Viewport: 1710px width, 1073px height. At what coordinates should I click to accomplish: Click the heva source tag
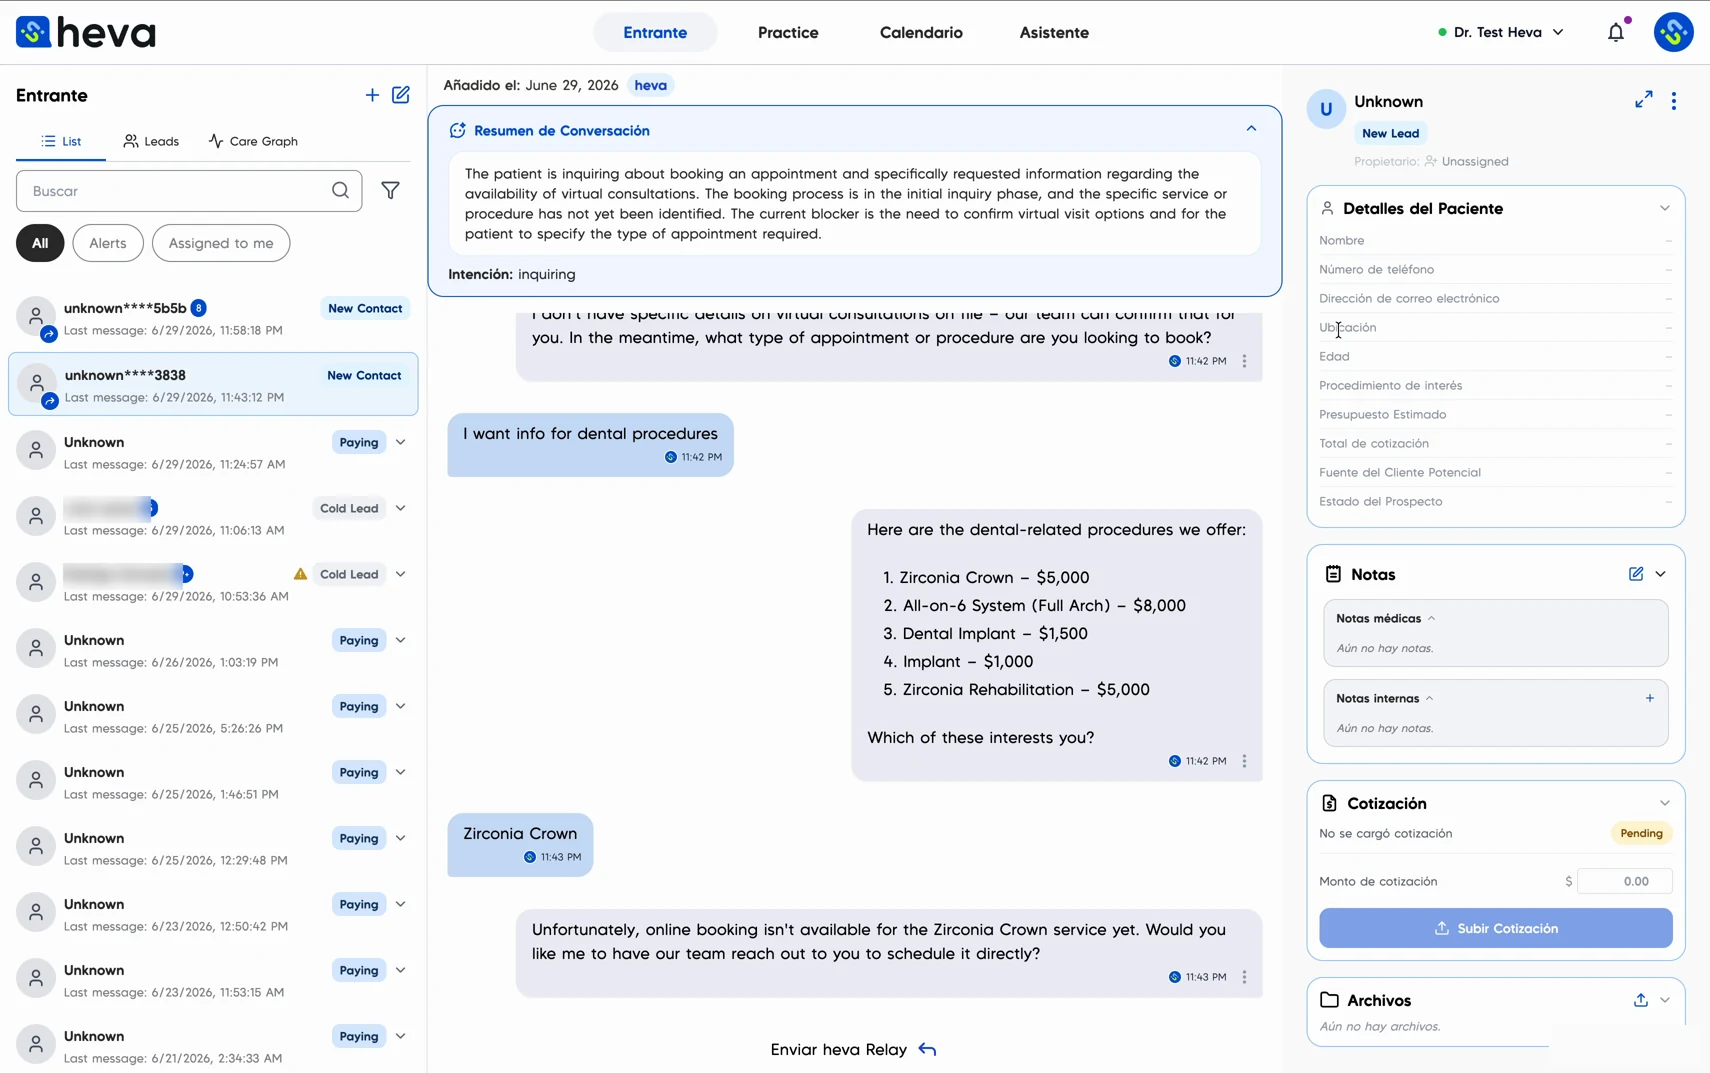(x=651, y=85)
